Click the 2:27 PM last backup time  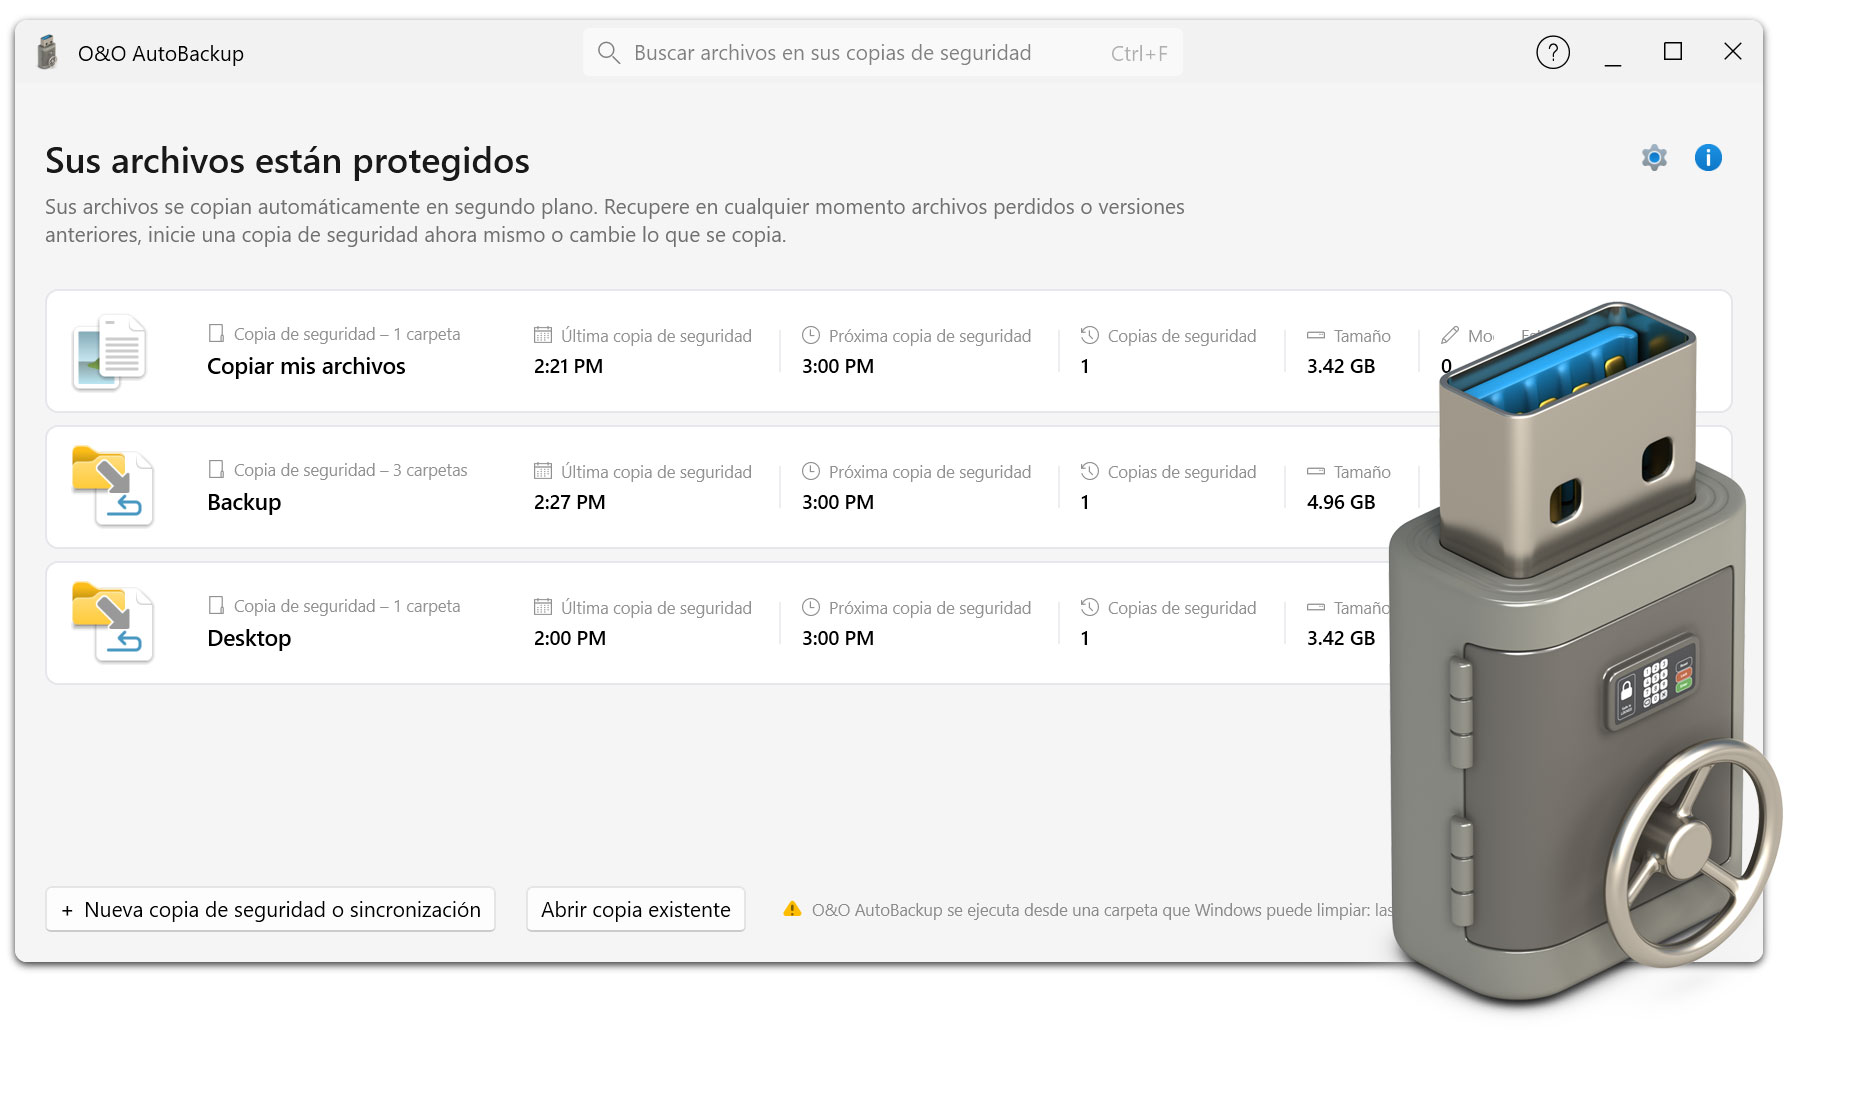click(569, 502)
